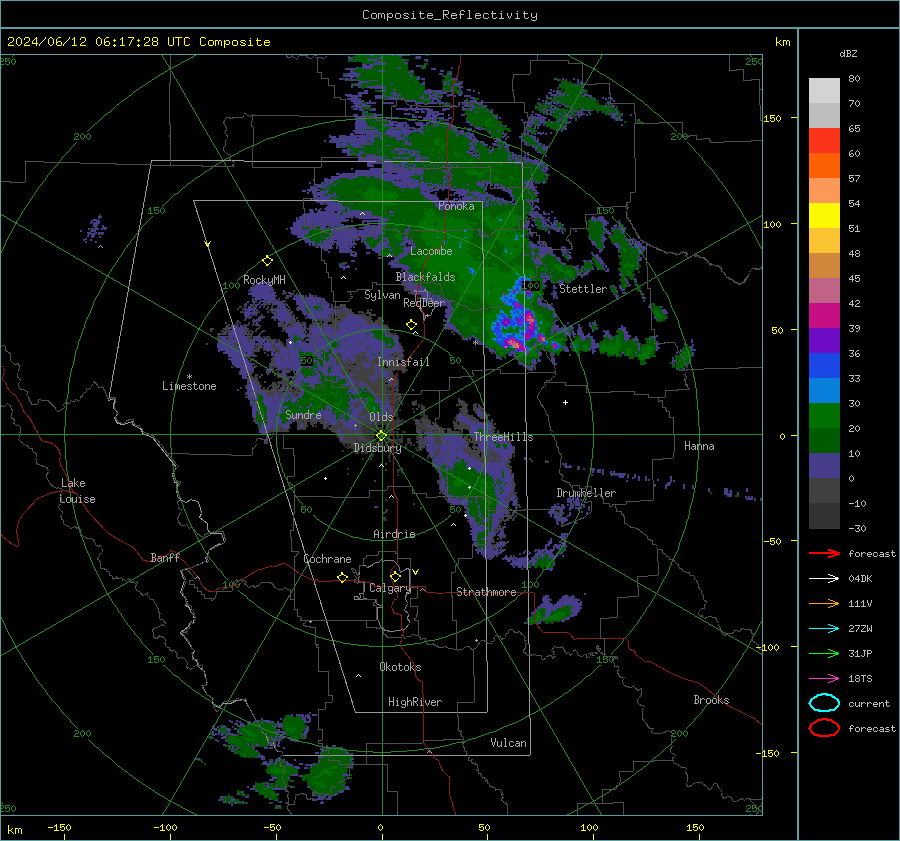
Task: Click the -100 tick on right axis
Action: click(x=767, y=647)
